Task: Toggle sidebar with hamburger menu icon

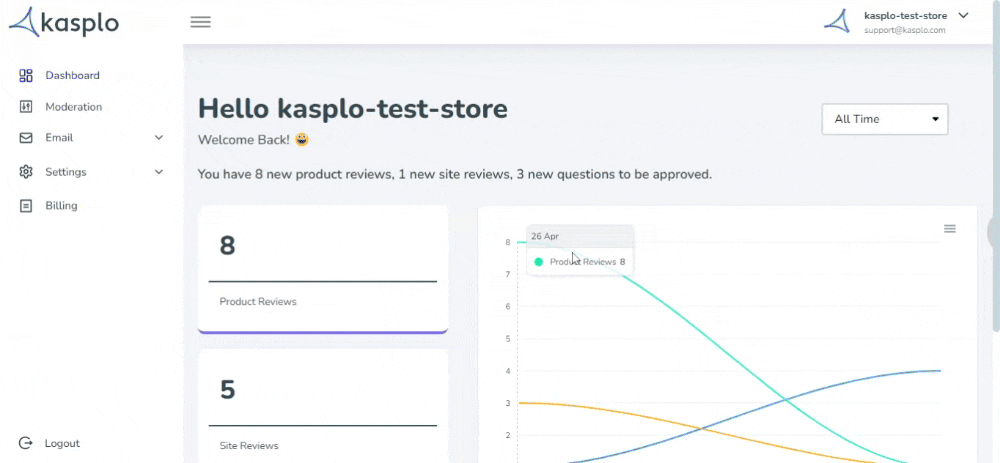Action: point(200,22)
